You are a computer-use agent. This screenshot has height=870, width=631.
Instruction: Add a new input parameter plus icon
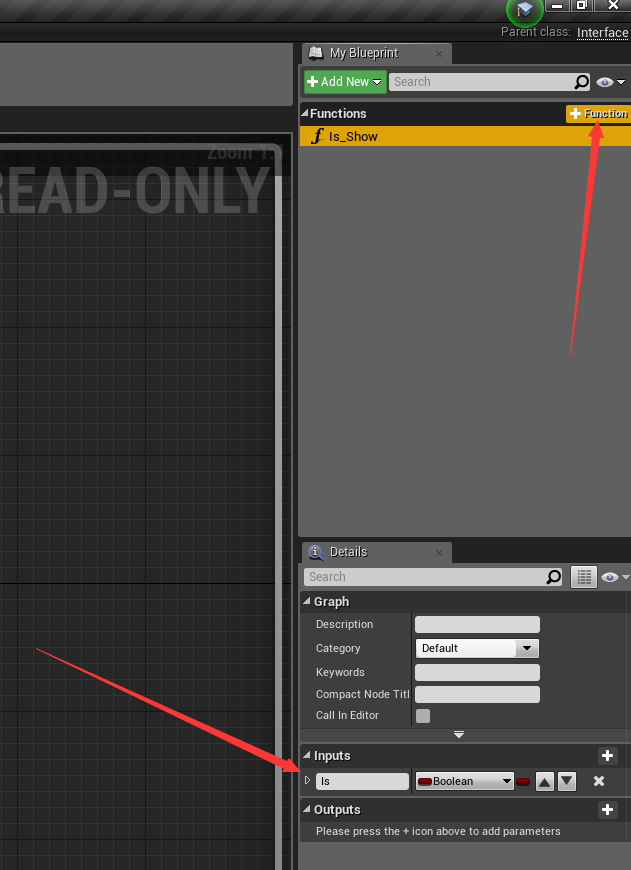608,756
